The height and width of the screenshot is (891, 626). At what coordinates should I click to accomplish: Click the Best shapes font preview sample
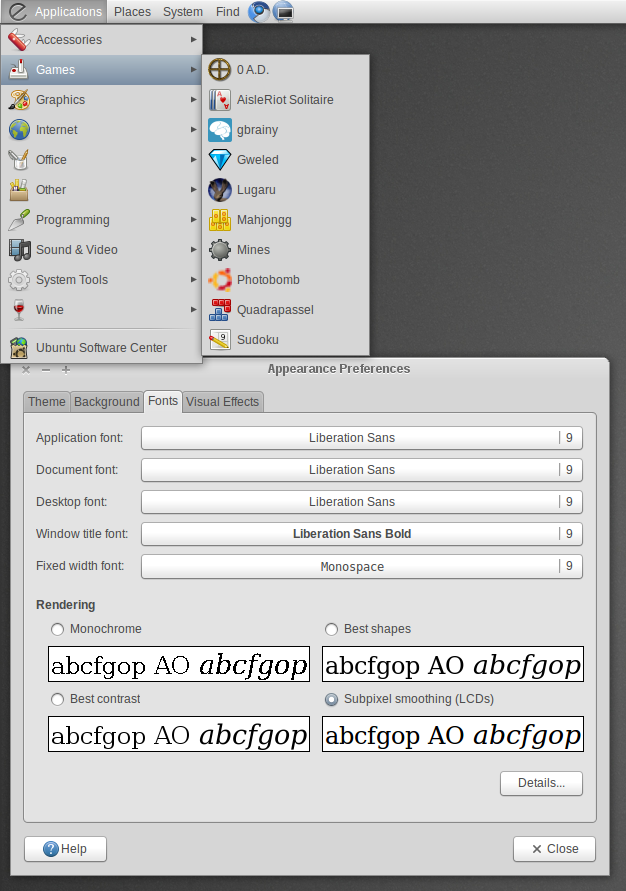pos(453,664)
